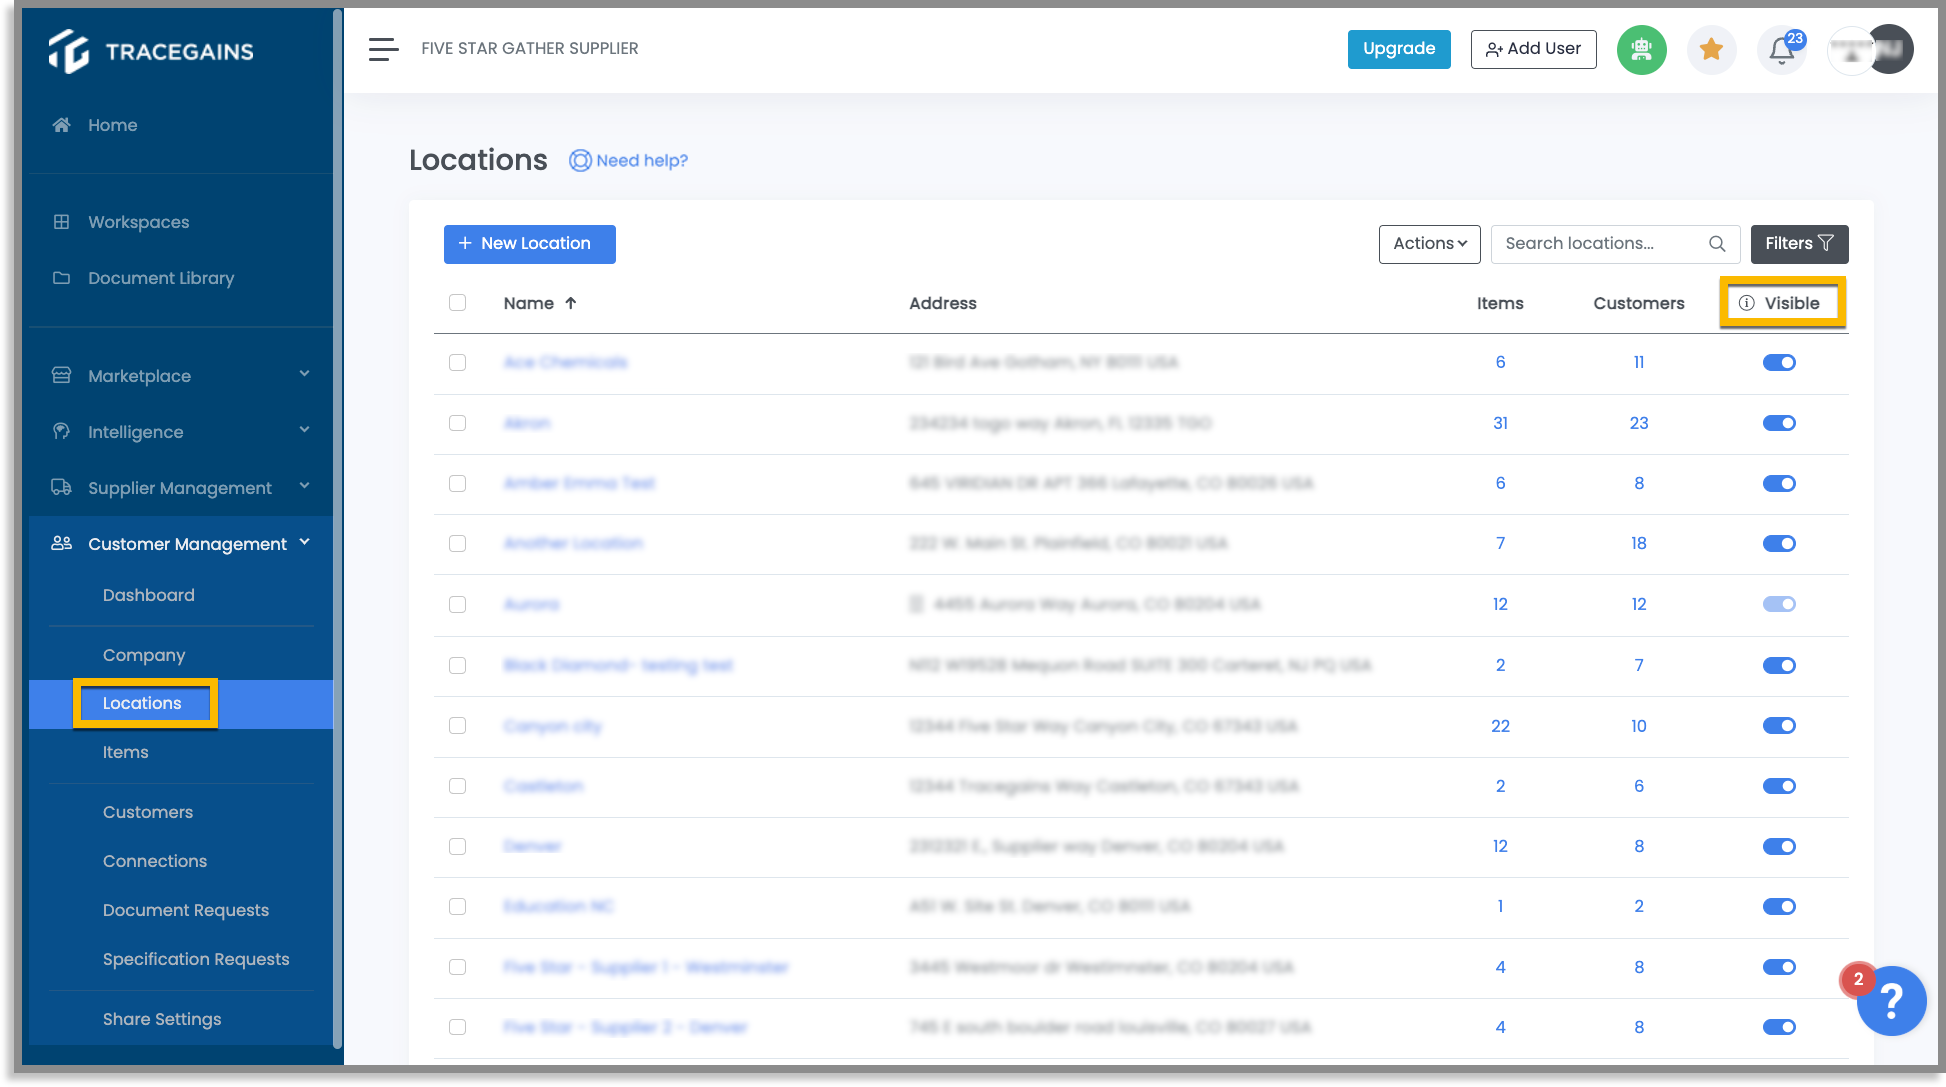
Task: Click the Need help lifebuoy icon
Action: tap(580, 161)
